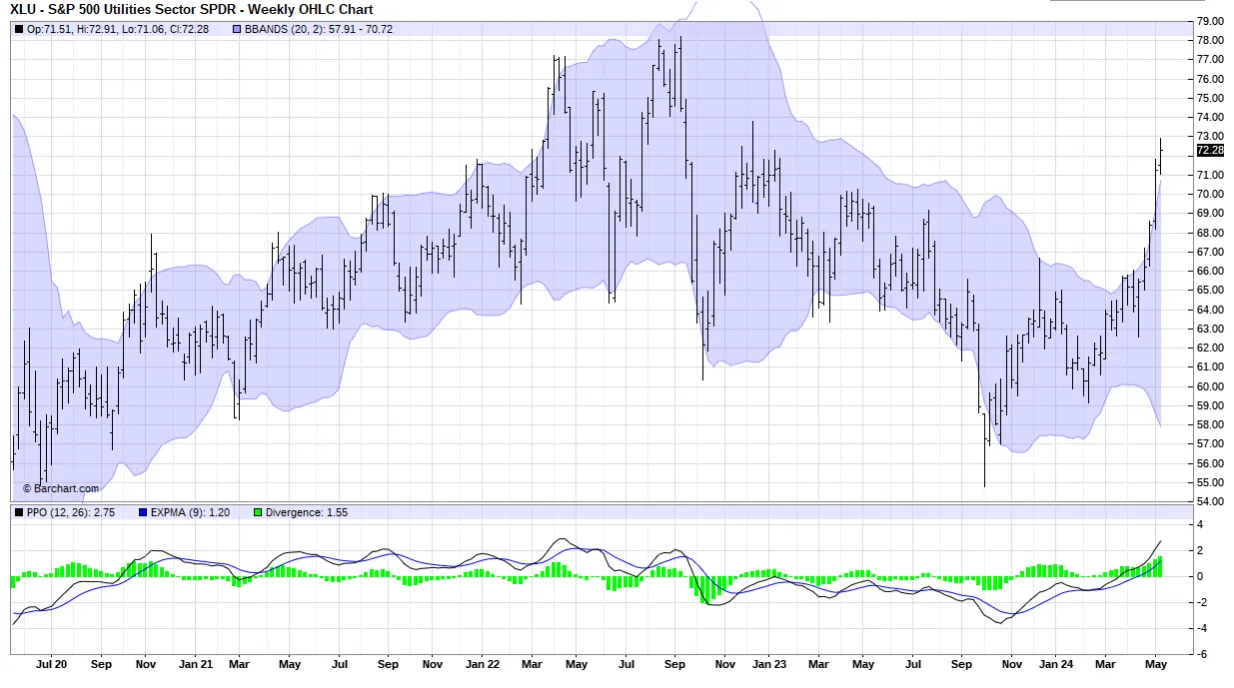Image resolution: width=1234 pixels, height=688 pixels.
Task: Click the 78.00 price axis label
Action: pyautogui.click(x=1210, y=40)
